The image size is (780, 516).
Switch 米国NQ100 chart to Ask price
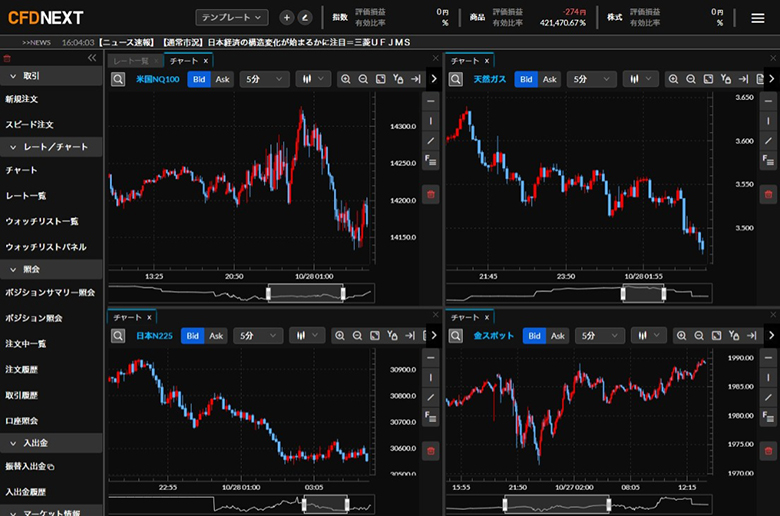pos(222,79)
